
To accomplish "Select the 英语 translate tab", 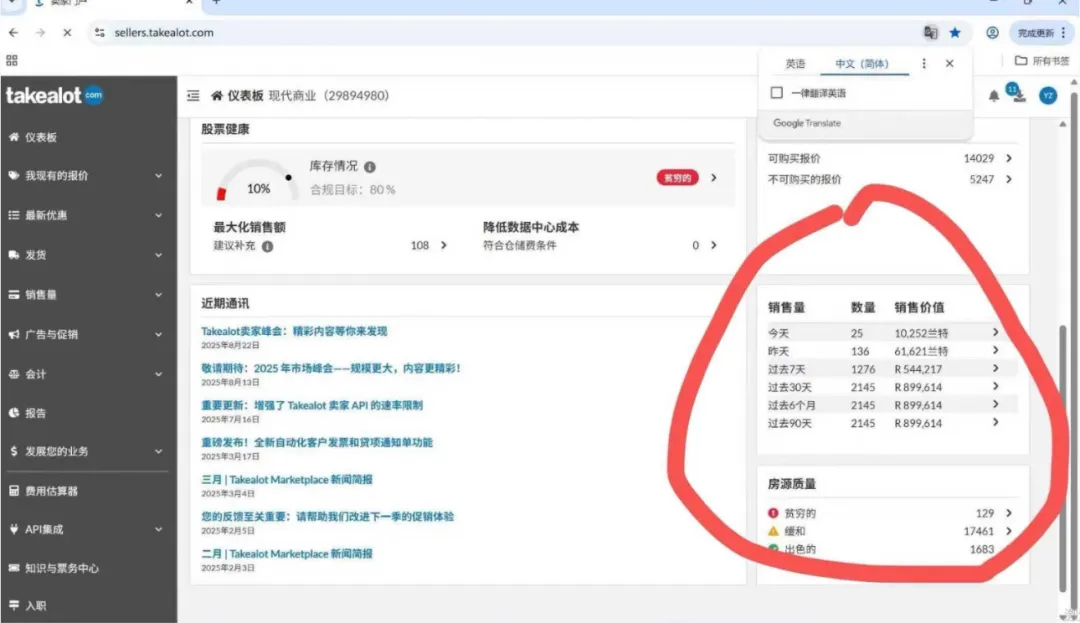I will tap(795, 63).
